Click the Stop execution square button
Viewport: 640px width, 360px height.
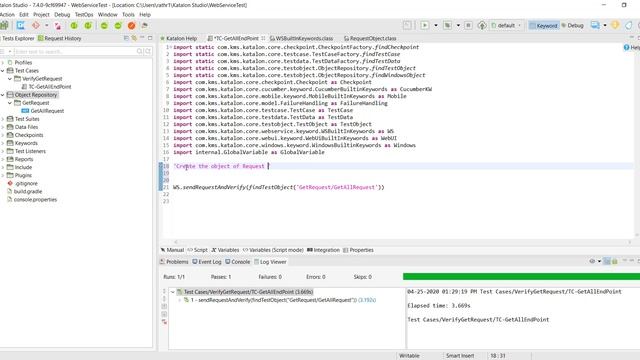[x=469, y=25]
